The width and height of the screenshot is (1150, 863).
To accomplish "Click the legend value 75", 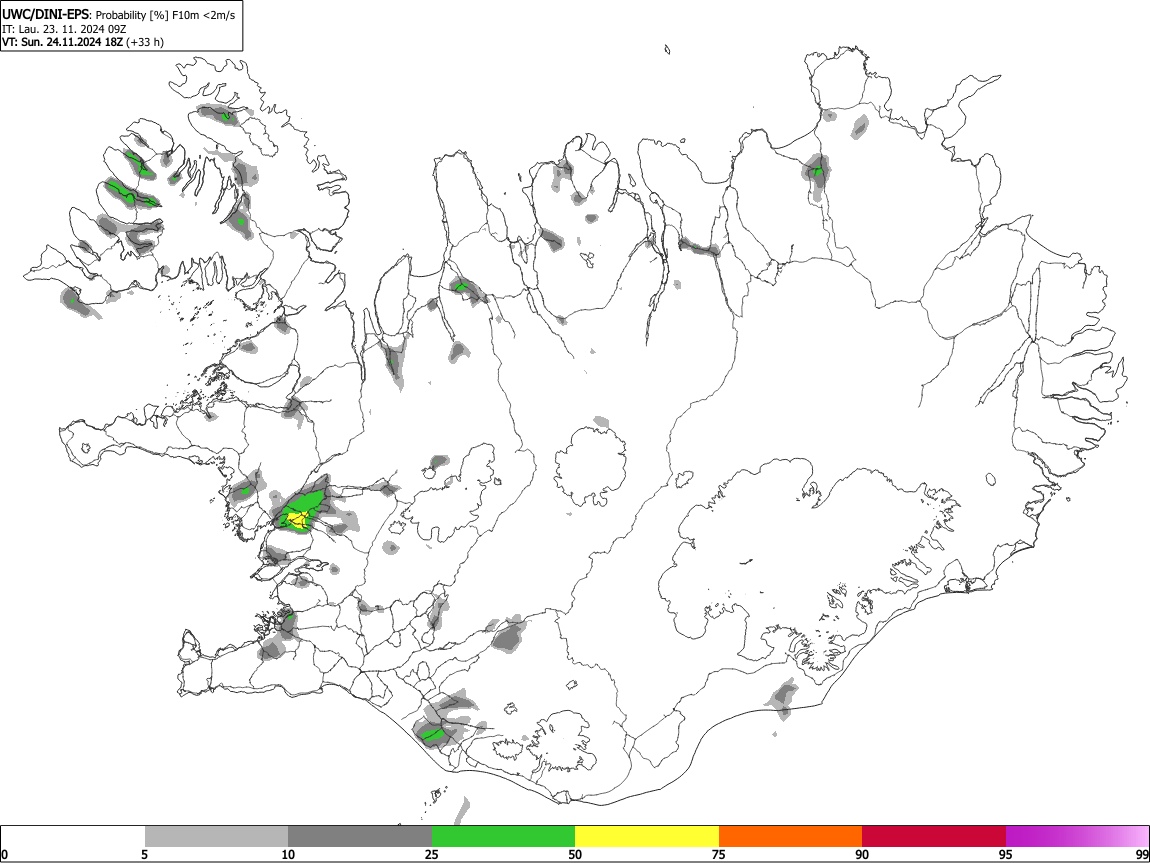I will pos(719,854).
